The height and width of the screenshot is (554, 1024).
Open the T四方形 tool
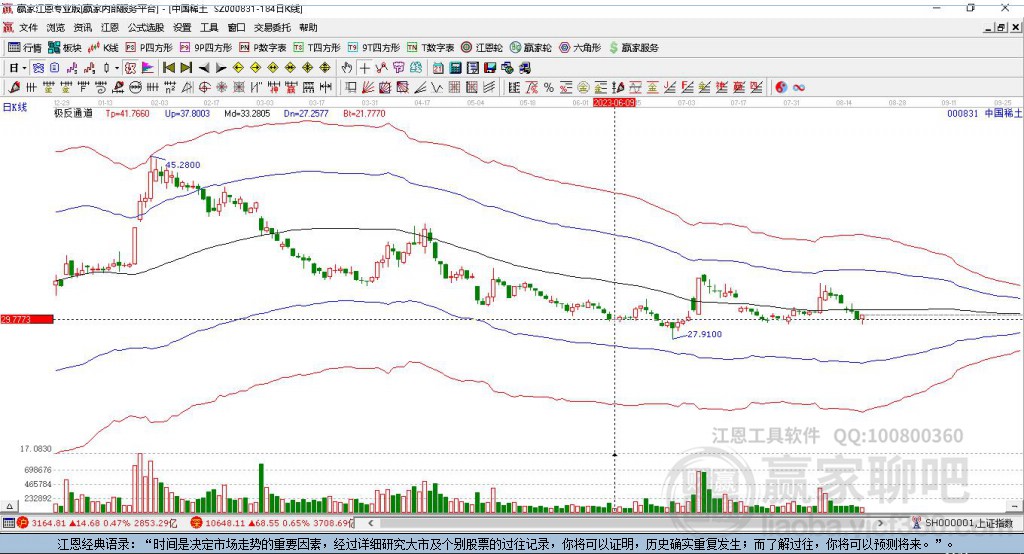coord(317,48)
